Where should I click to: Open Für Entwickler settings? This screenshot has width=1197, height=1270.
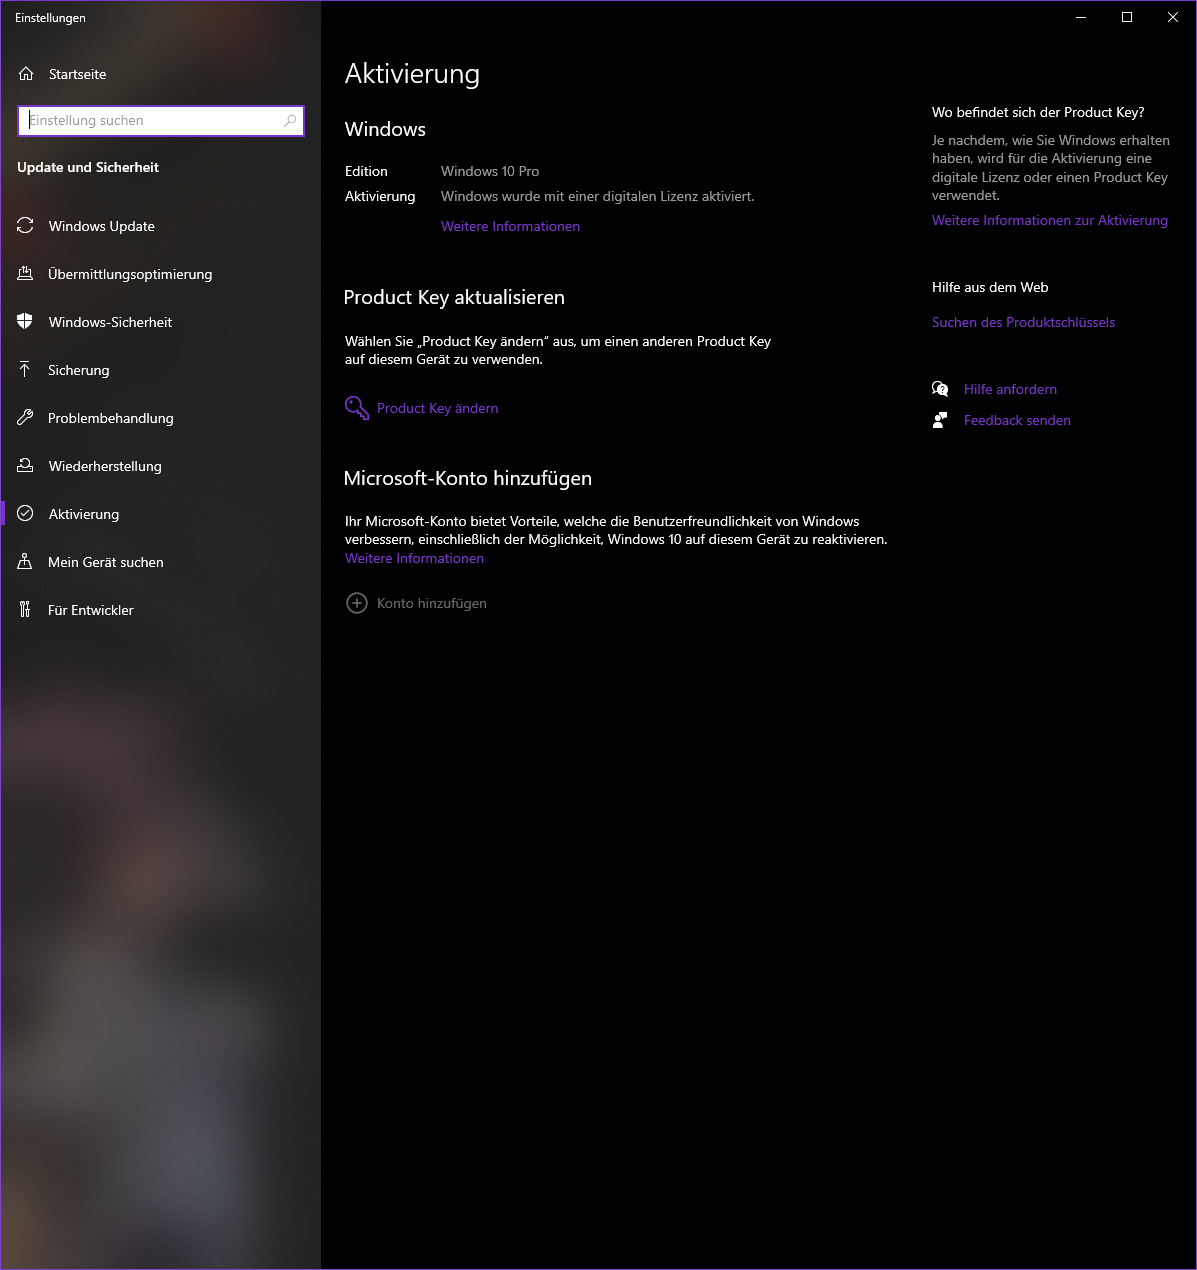(x=160, y=610)
